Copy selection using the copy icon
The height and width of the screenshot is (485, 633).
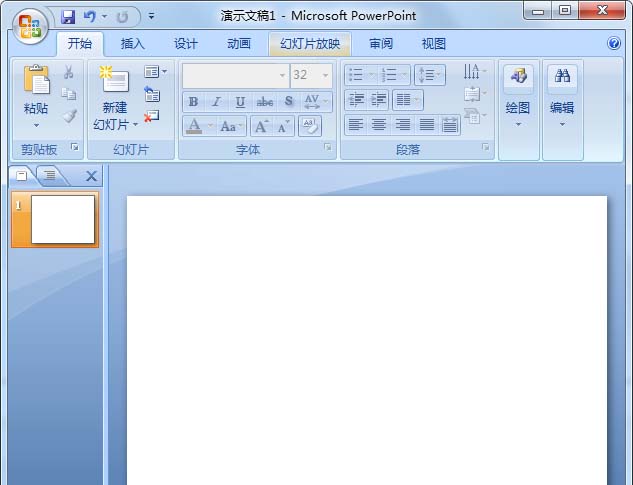coord(69,94)
